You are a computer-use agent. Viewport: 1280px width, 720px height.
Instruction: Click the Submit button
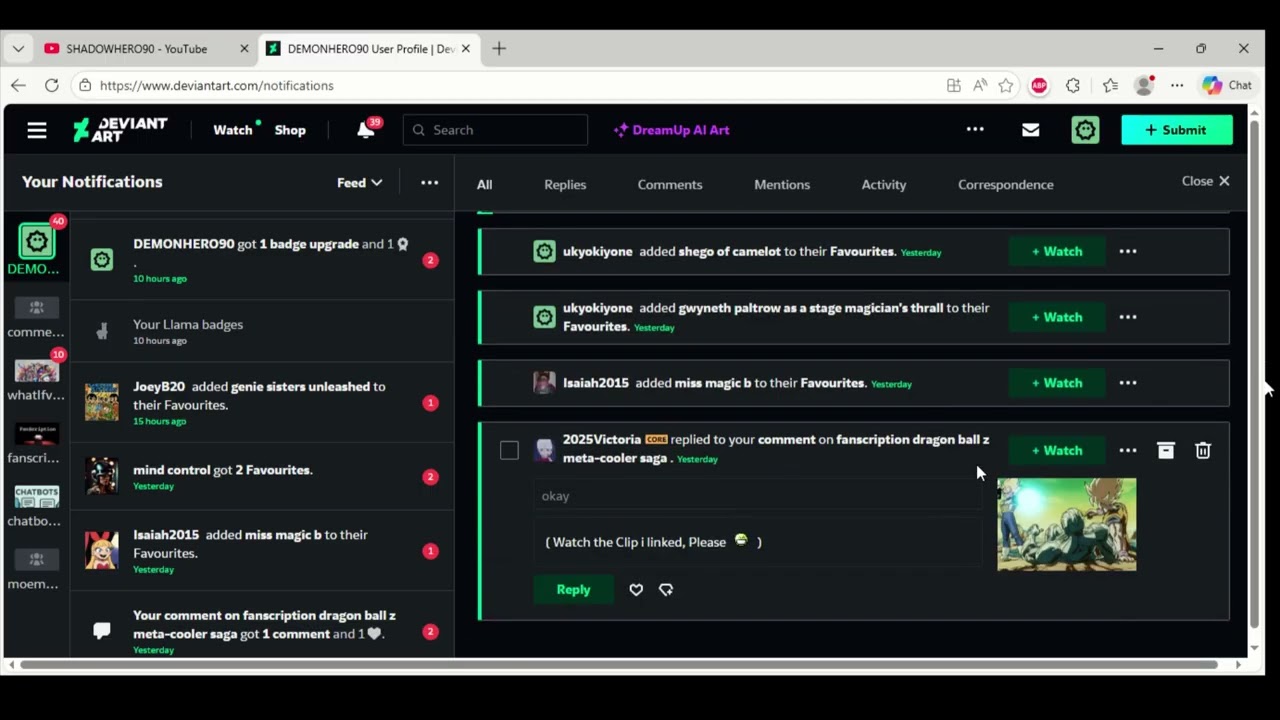click(x=1177, y=130)
